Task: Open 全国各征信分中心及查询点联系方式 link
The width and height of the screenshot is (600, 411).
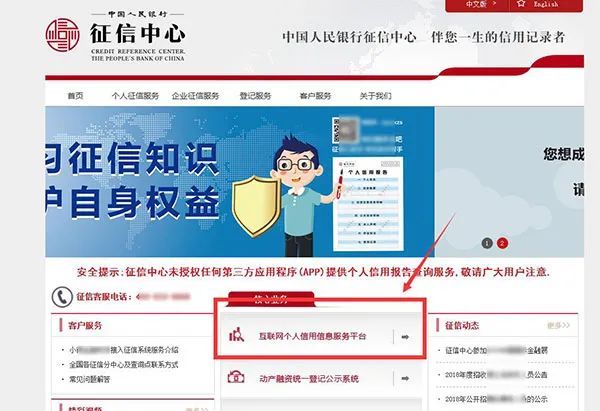Action: 124,365
